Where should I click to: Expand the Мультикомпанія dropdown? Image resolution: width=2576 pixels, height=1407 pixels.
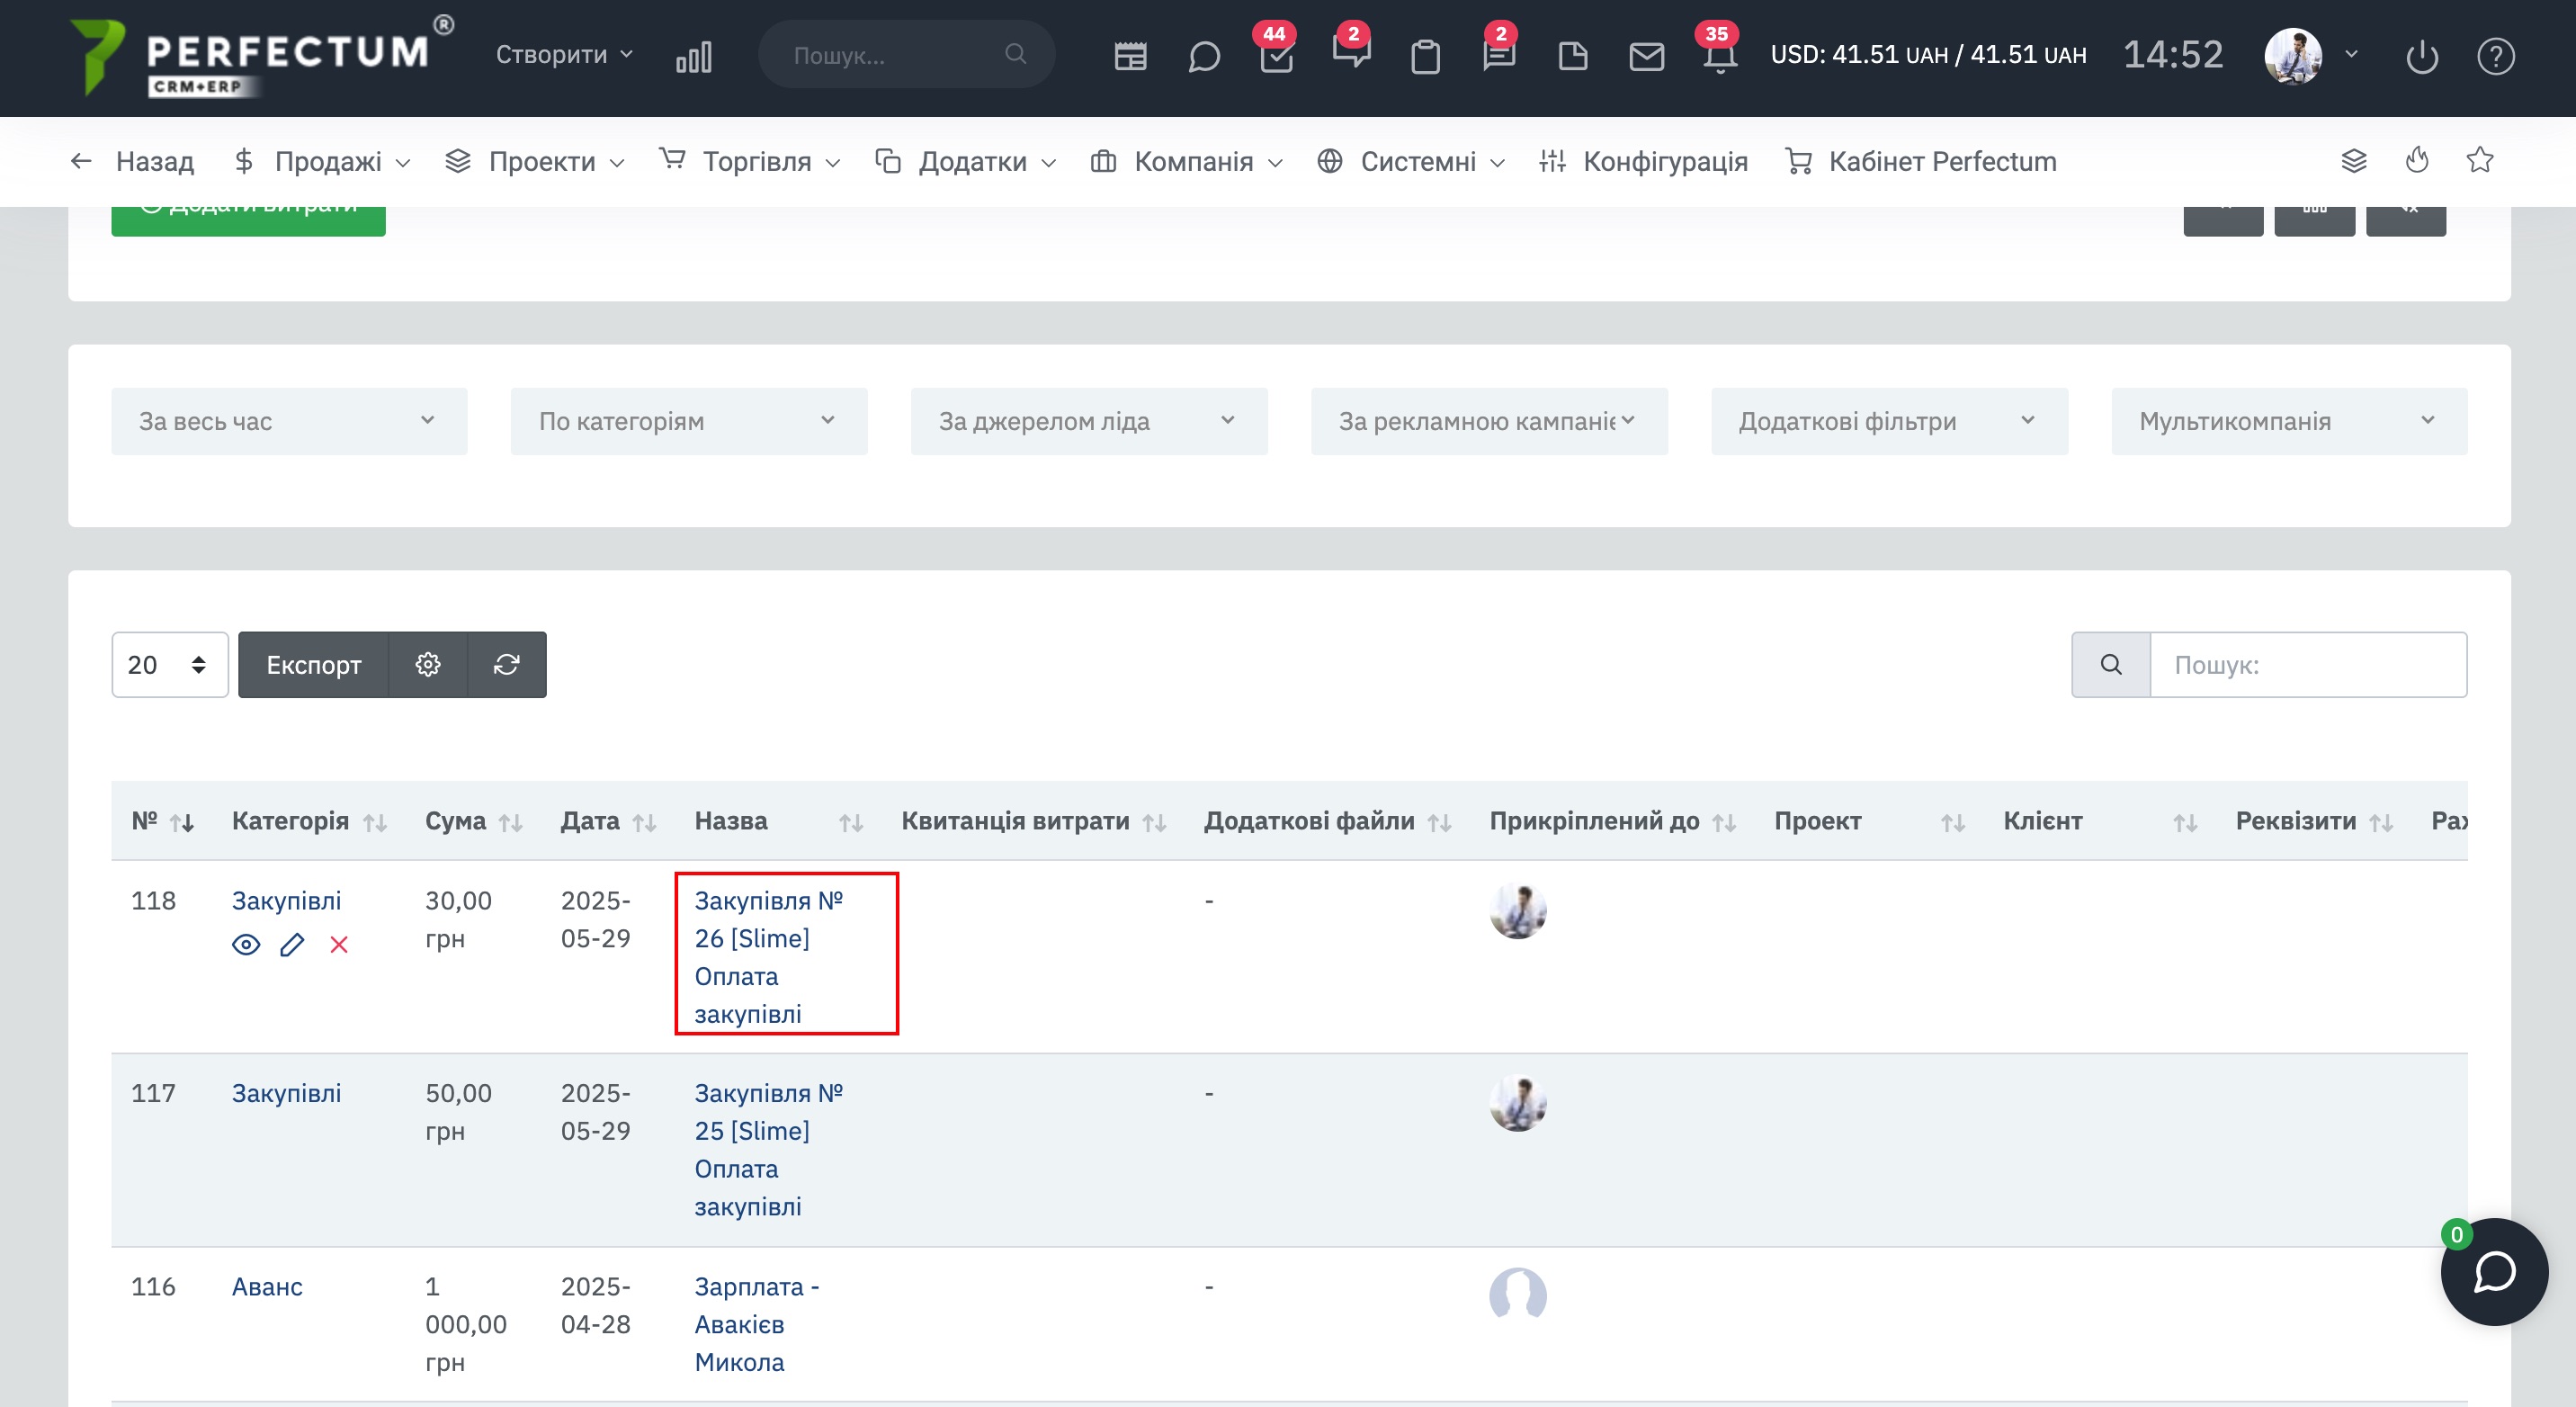2289,421
